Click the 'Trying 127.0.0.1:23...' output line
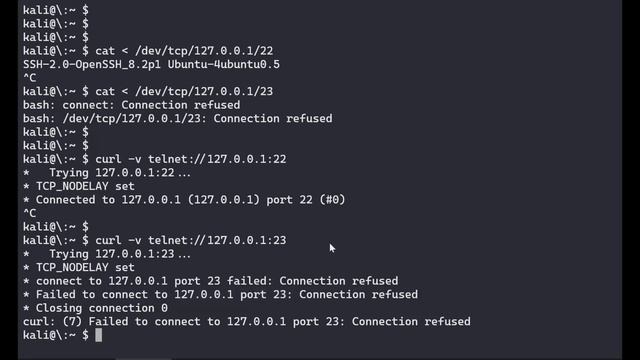 click(x=107, y=254)
